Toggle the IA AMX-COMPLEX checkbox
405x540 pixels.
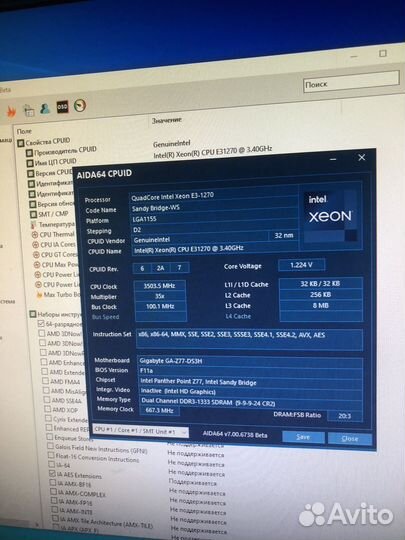point(54,492)
